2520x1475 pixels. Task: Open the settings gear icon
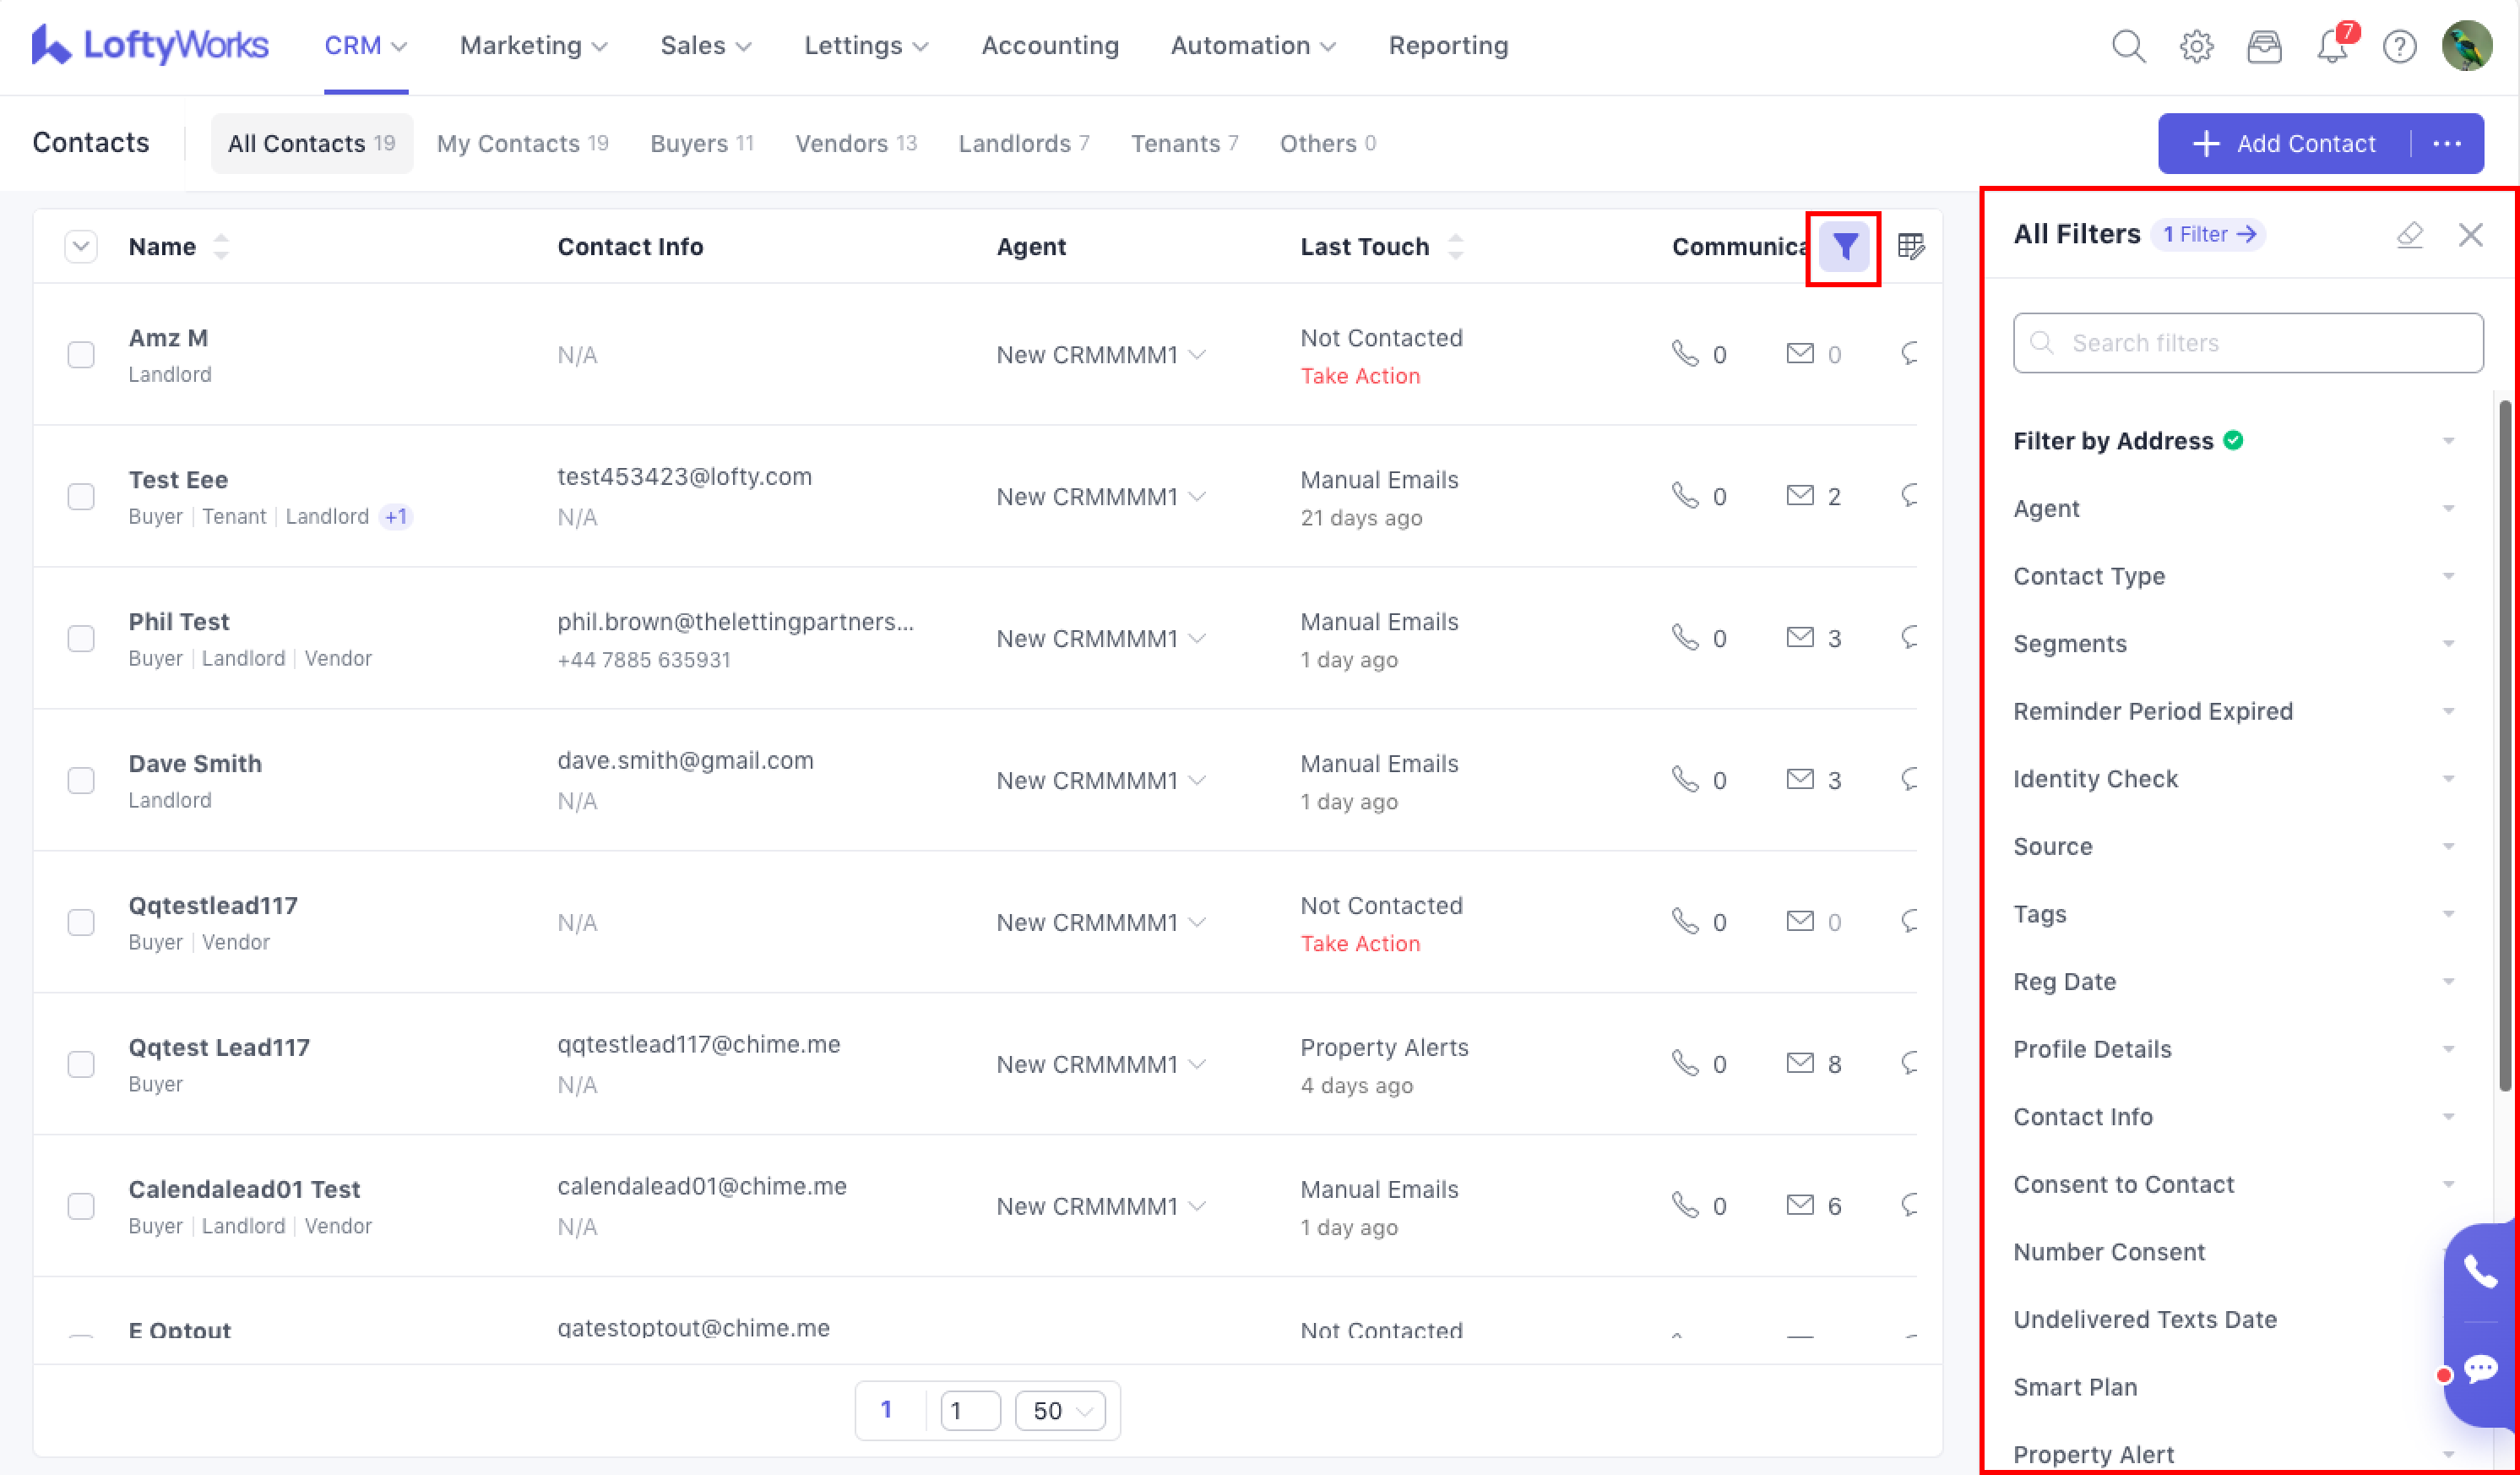click(2196, 46)
